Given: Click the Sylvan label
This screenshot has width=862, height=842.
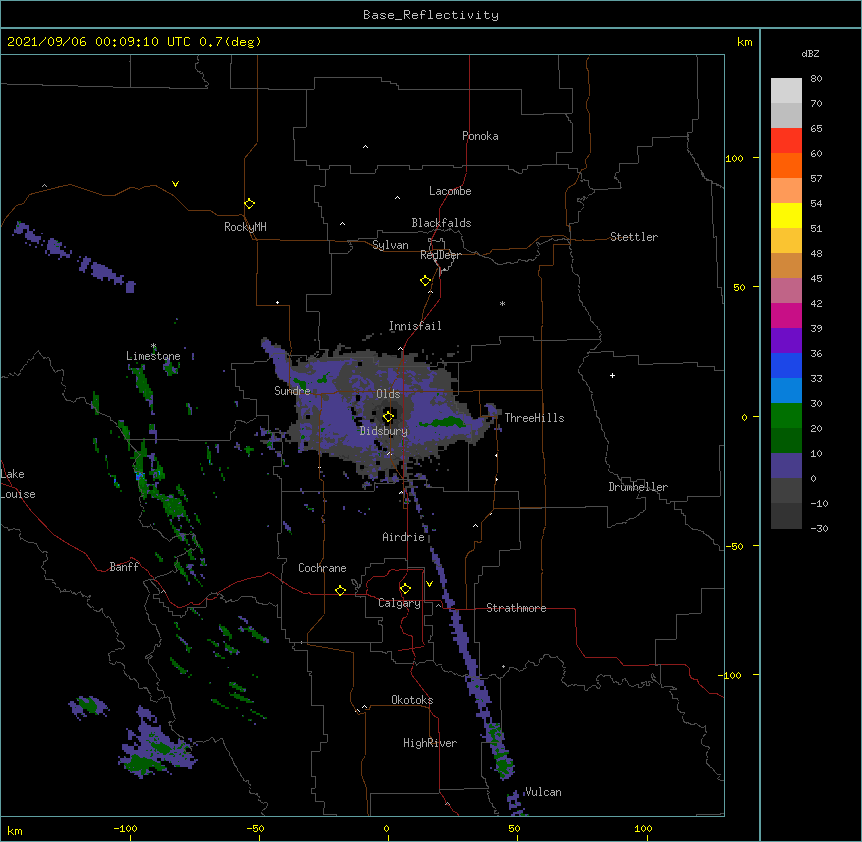Looking at the screenshot, I should [x=390, y=245].
